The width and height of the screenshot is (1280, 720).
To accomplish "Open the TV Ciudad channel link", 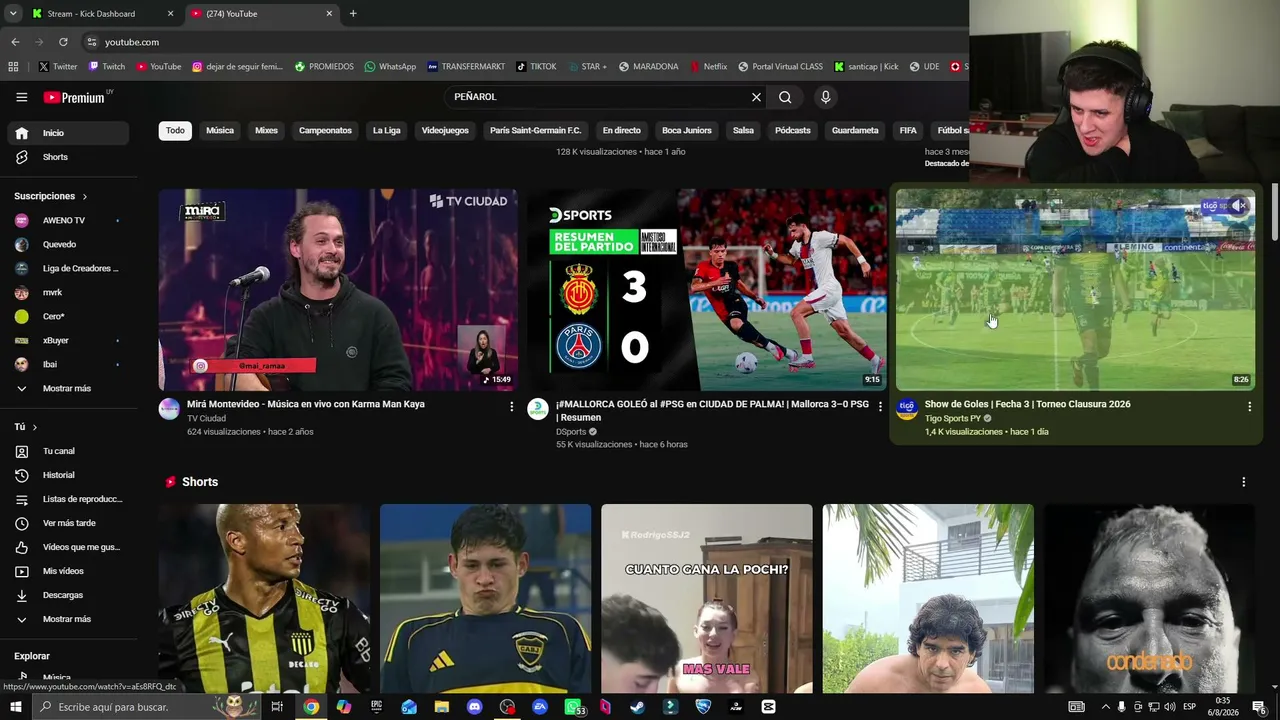I will tap(206, 419).
